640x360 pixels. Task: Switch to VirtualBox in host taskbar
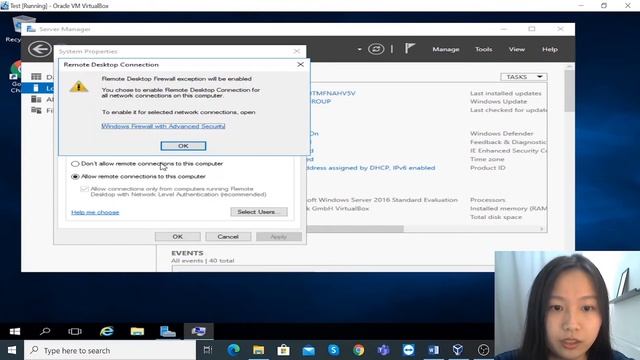(x=458, y=350)
